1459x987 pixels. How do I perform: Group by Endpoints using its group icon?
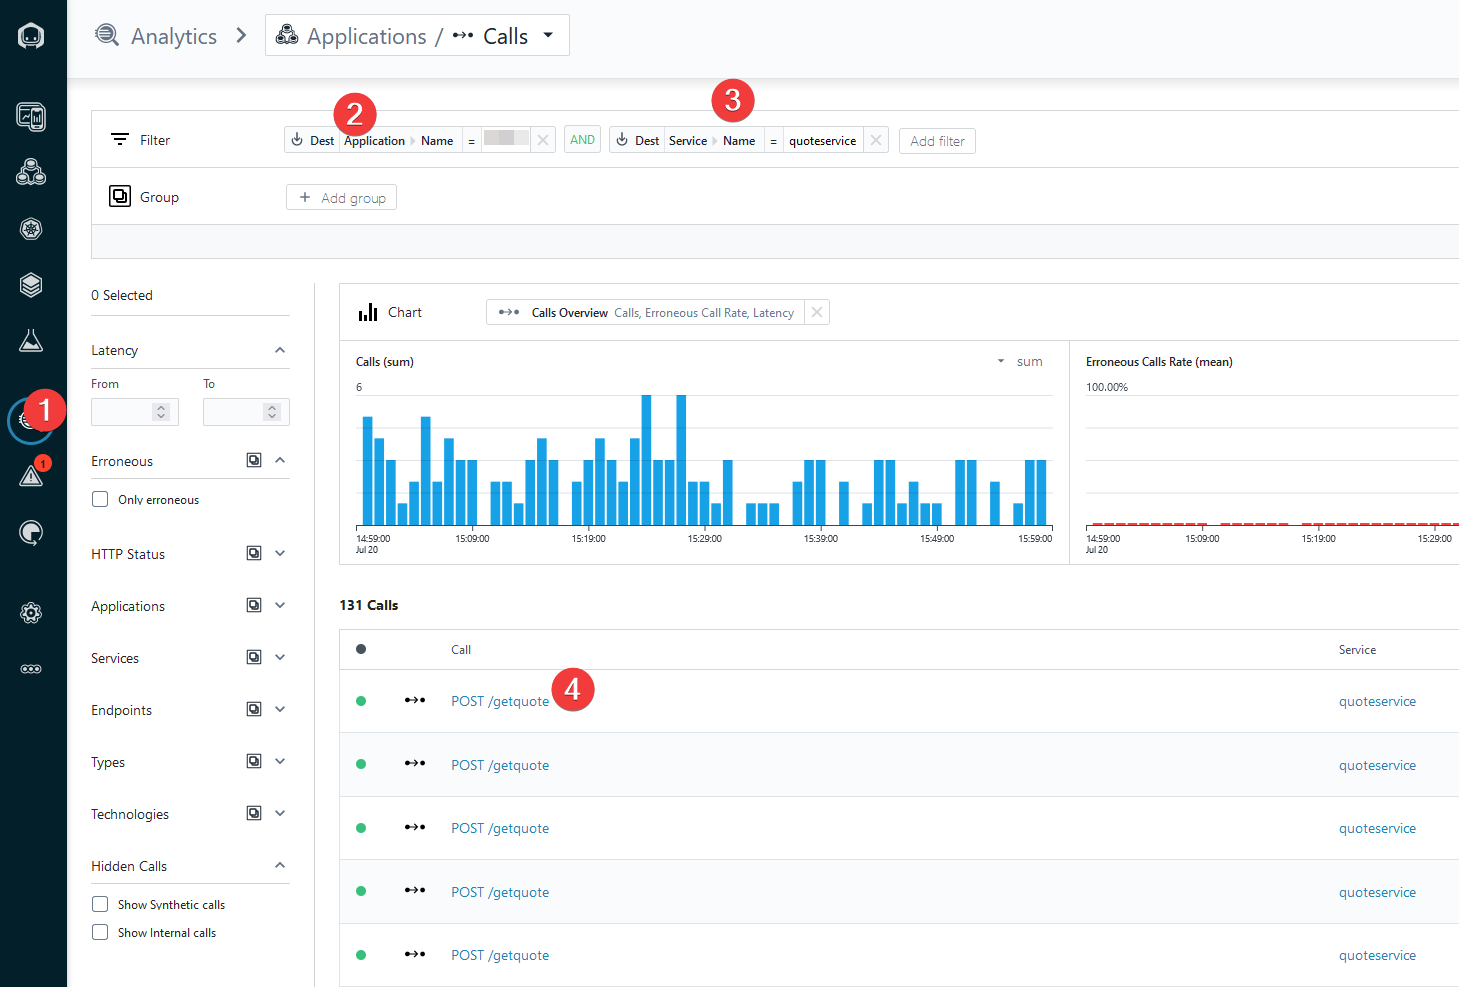tap(254, 709)
